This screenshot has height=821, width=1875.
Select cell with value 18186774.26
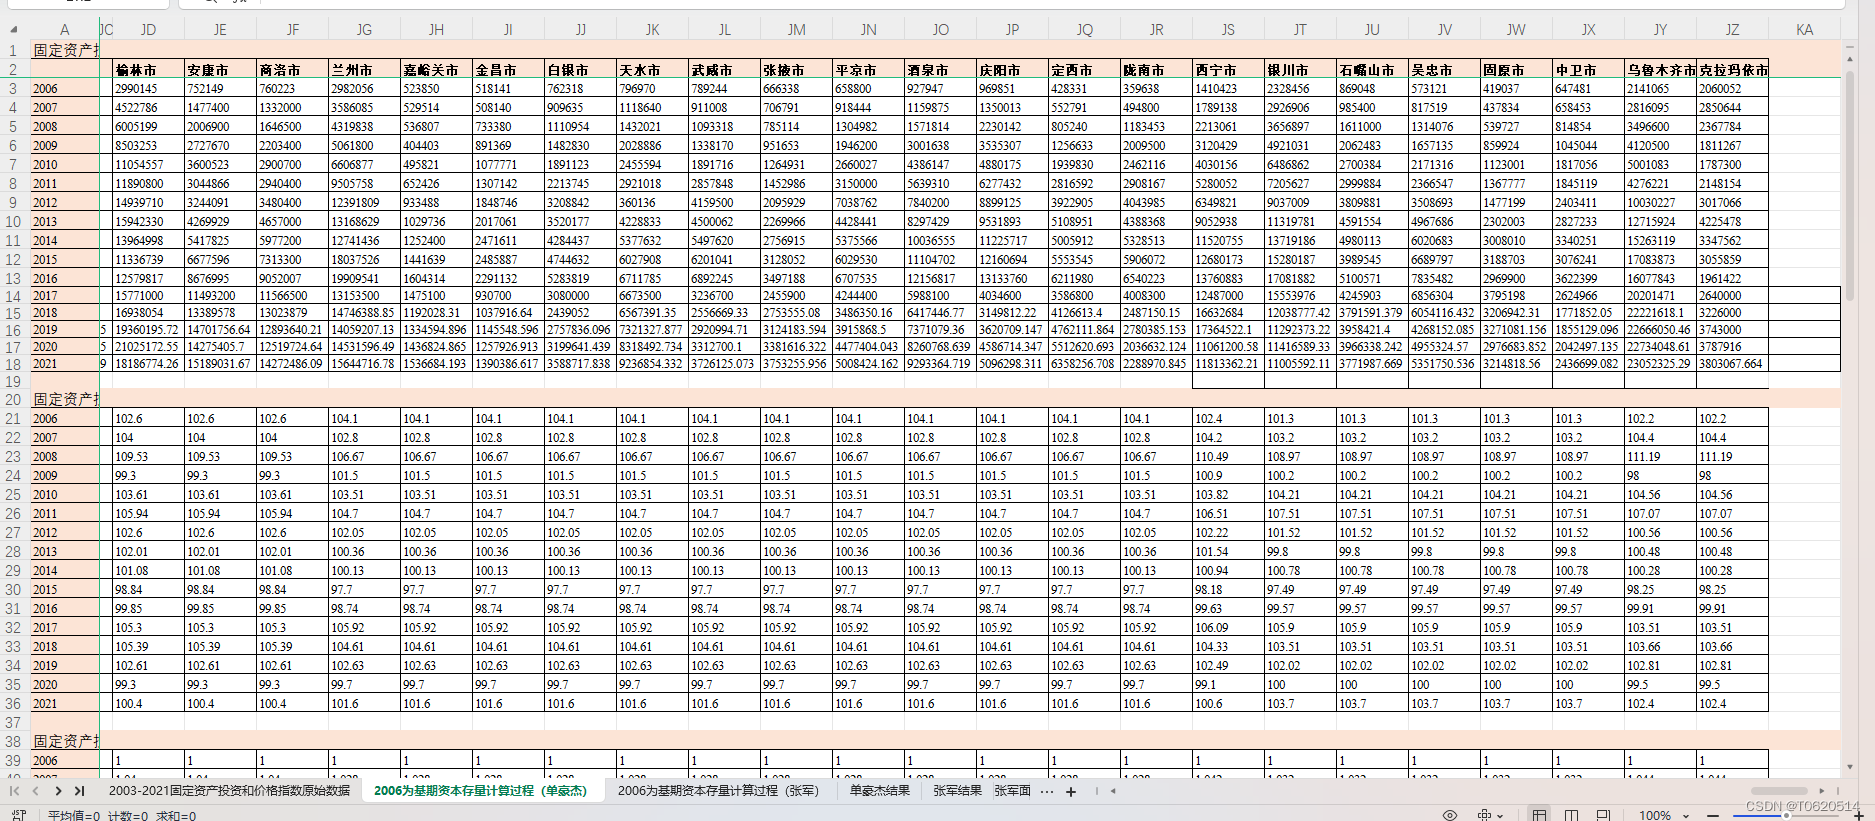click(148, 364)
